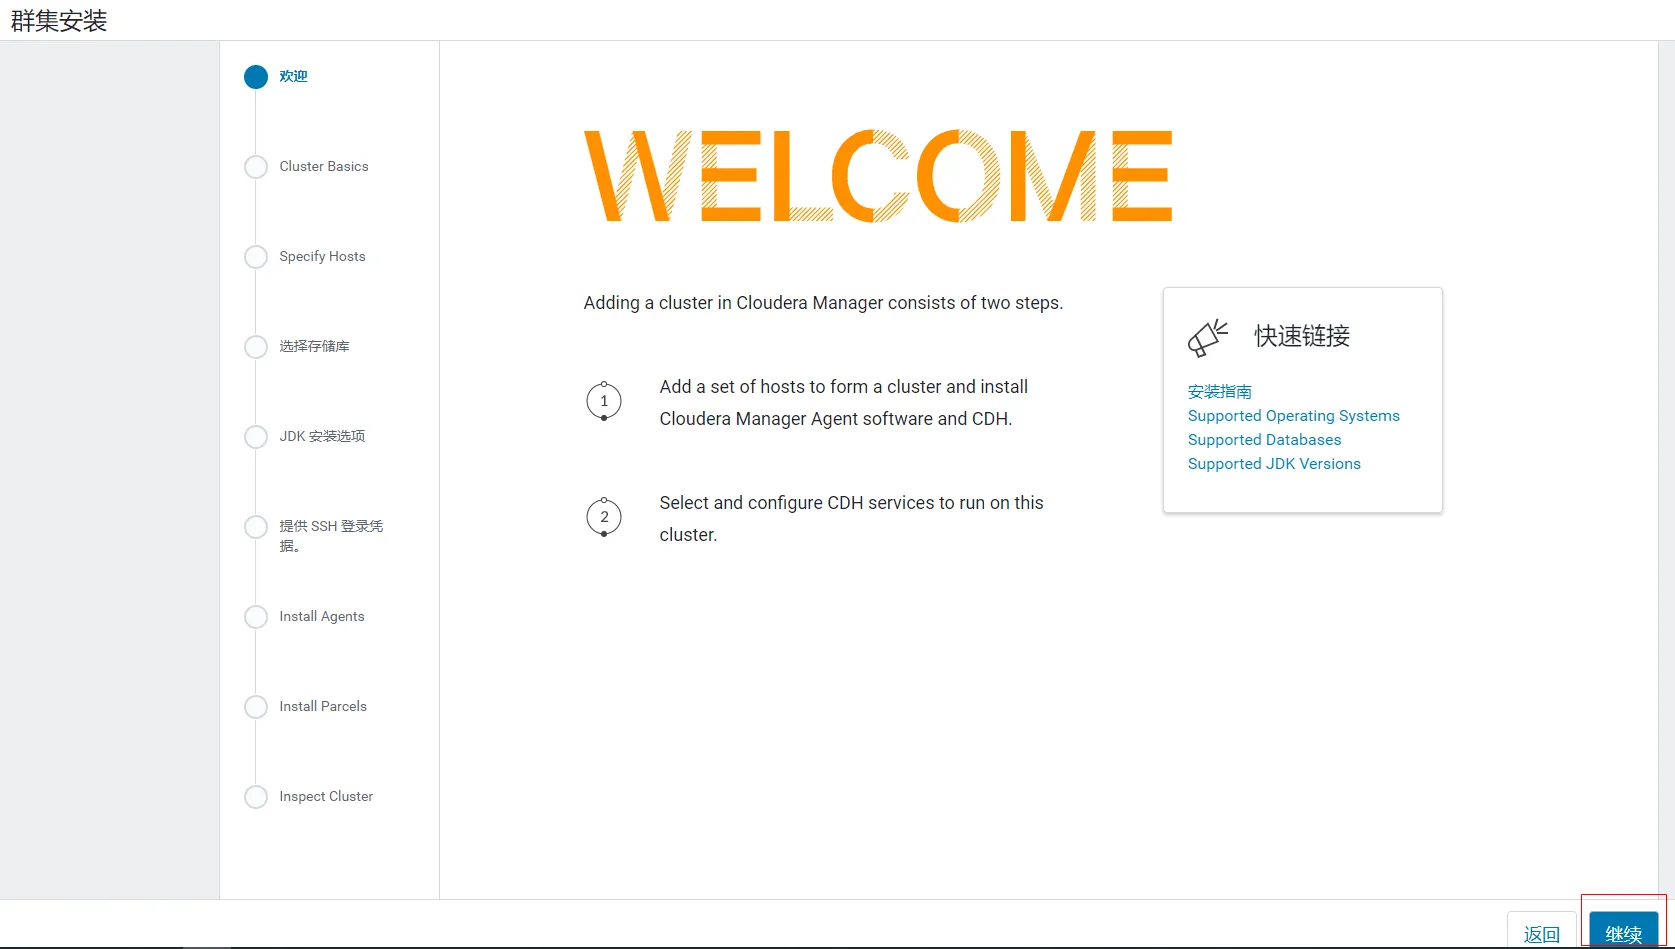1675x949 pixels.
Task: Click the Cluster Basics step circle
Action: [x=256, y=167]
